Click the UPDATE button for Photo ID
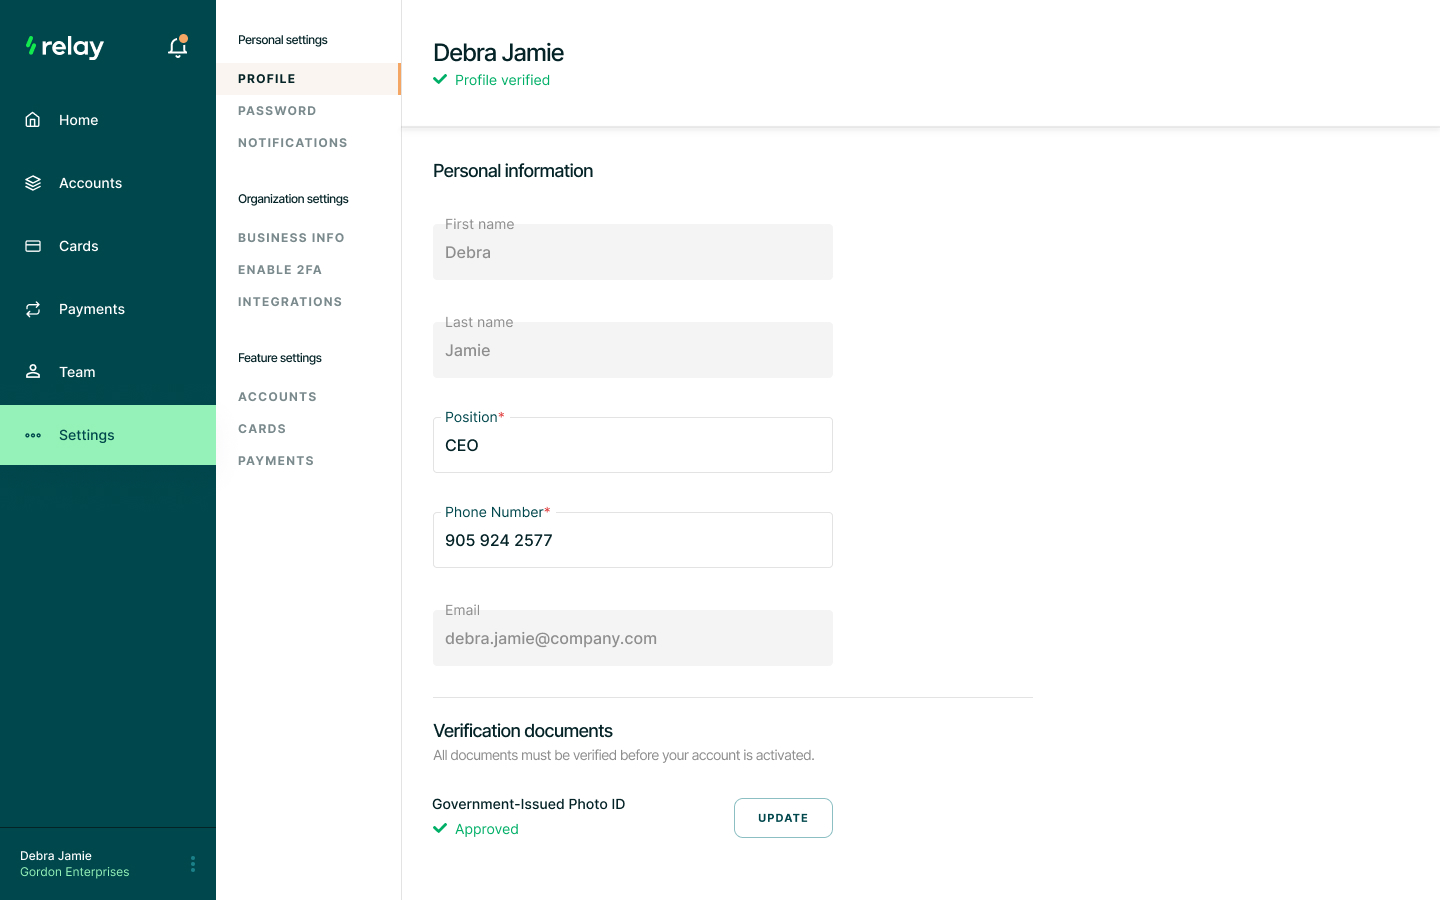1440x900 pixels. [x=783, y=818]
